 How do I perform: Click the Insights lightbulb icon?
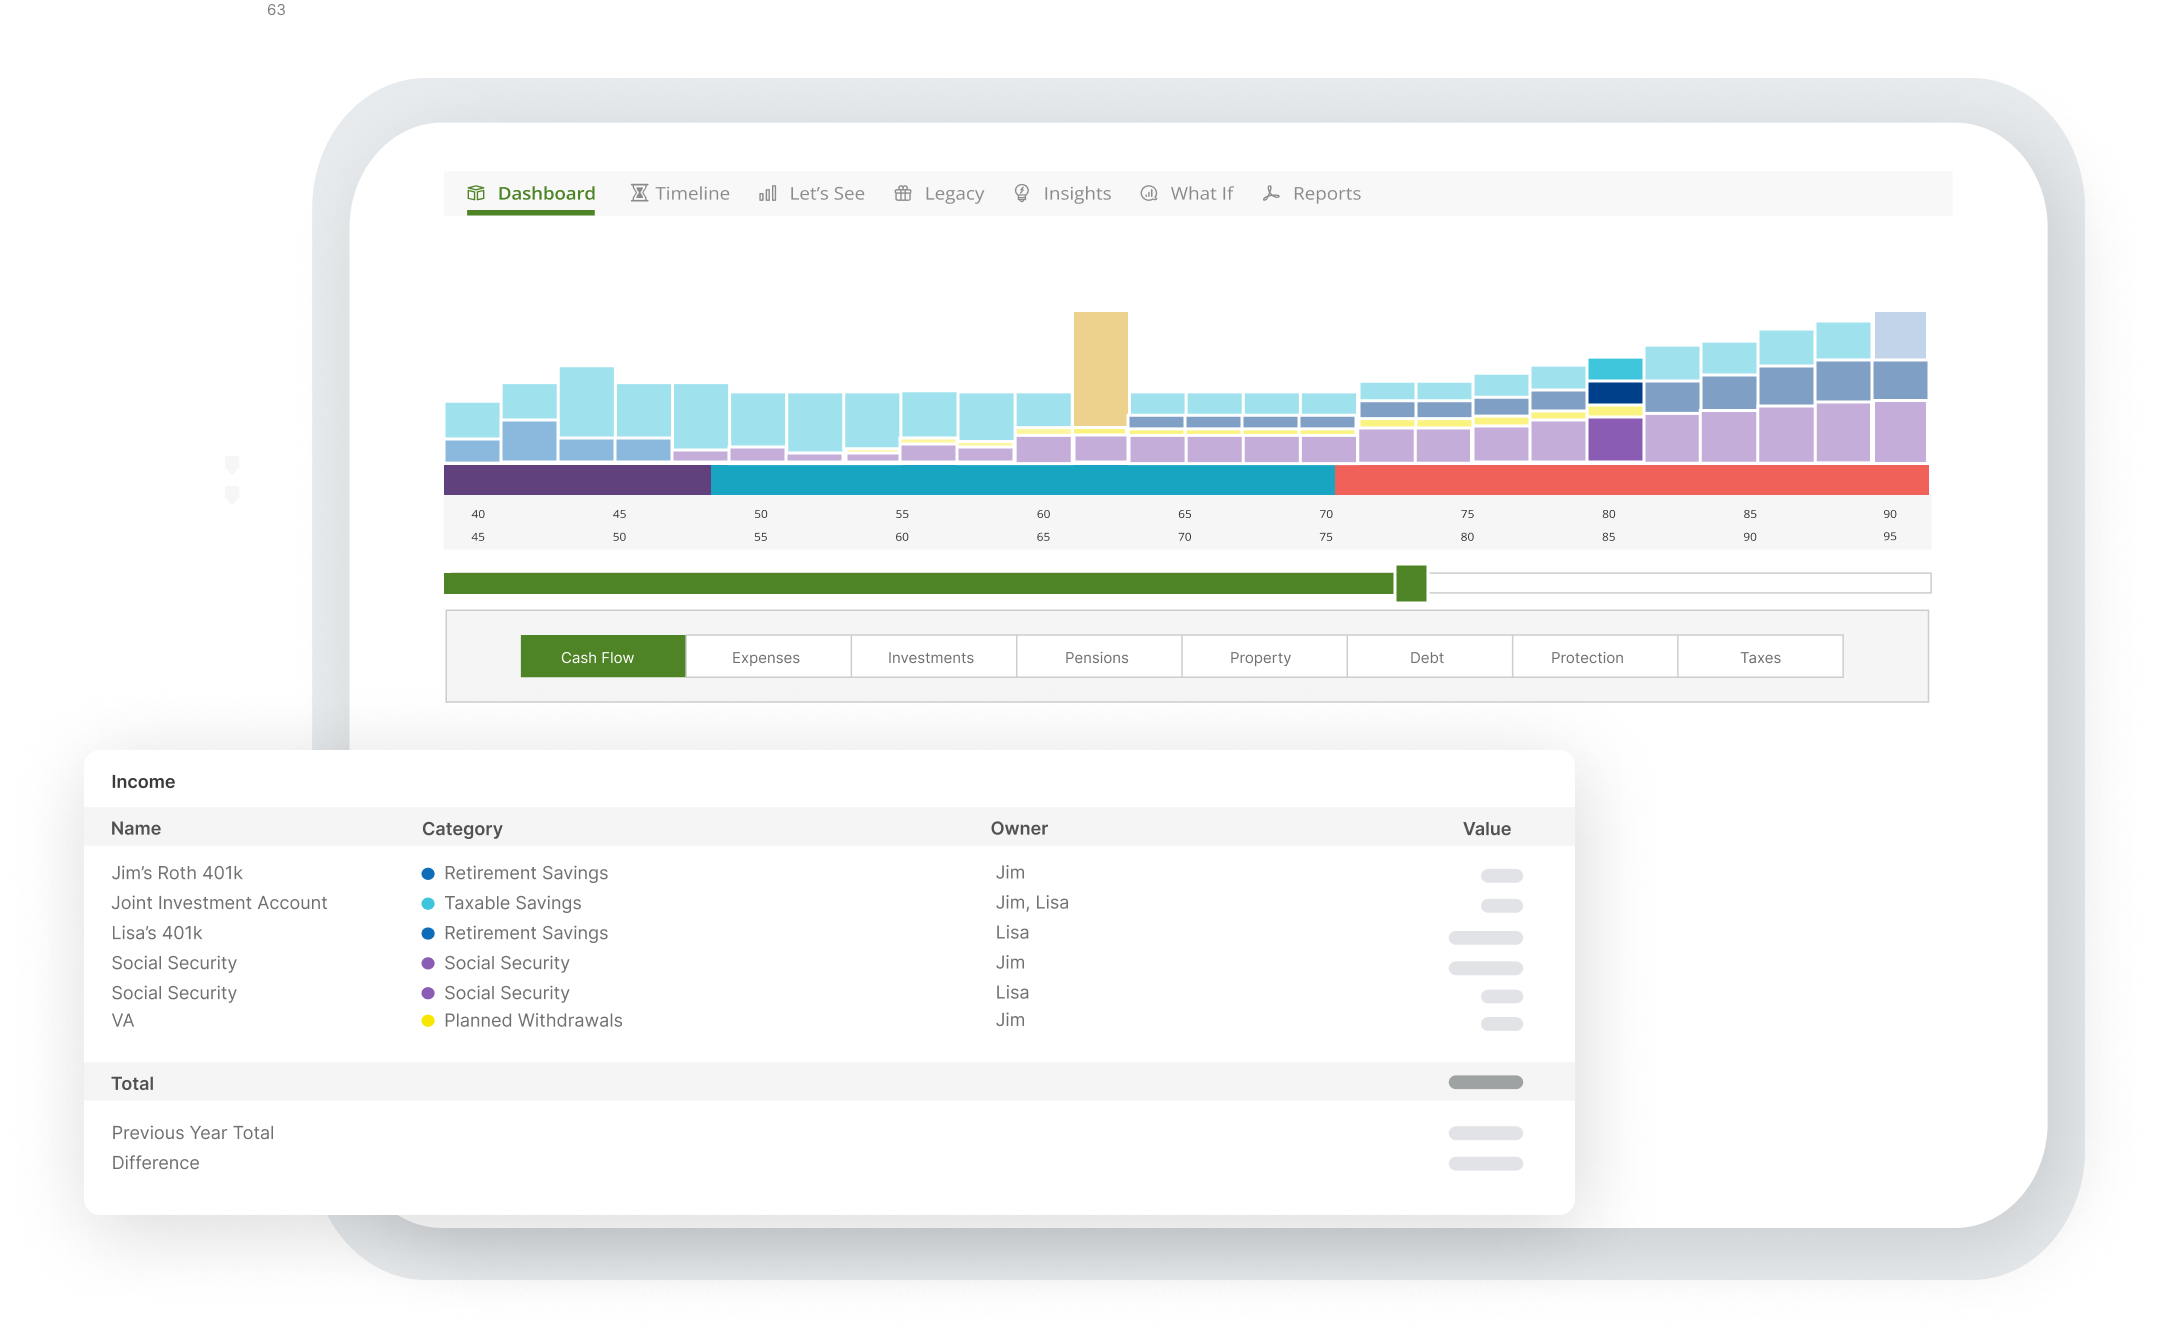(x=1022, y=193)
